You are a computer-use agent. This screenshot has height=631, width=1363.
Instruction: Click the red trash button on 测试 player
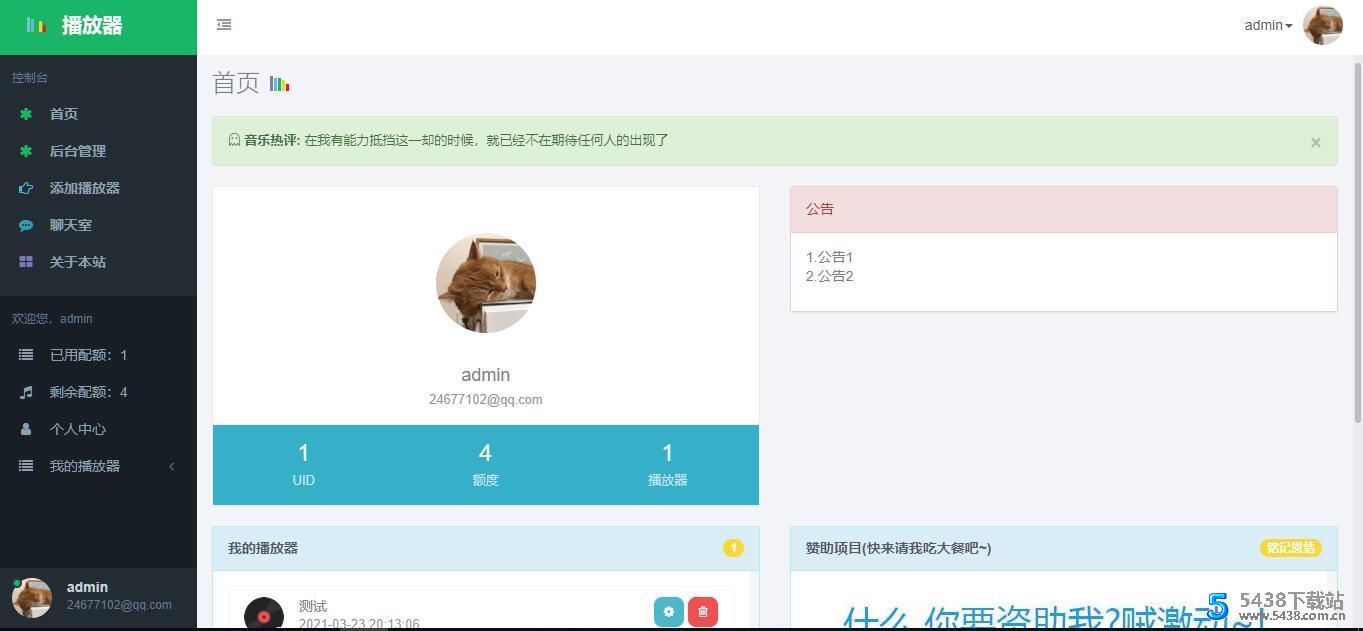[702, 611]
